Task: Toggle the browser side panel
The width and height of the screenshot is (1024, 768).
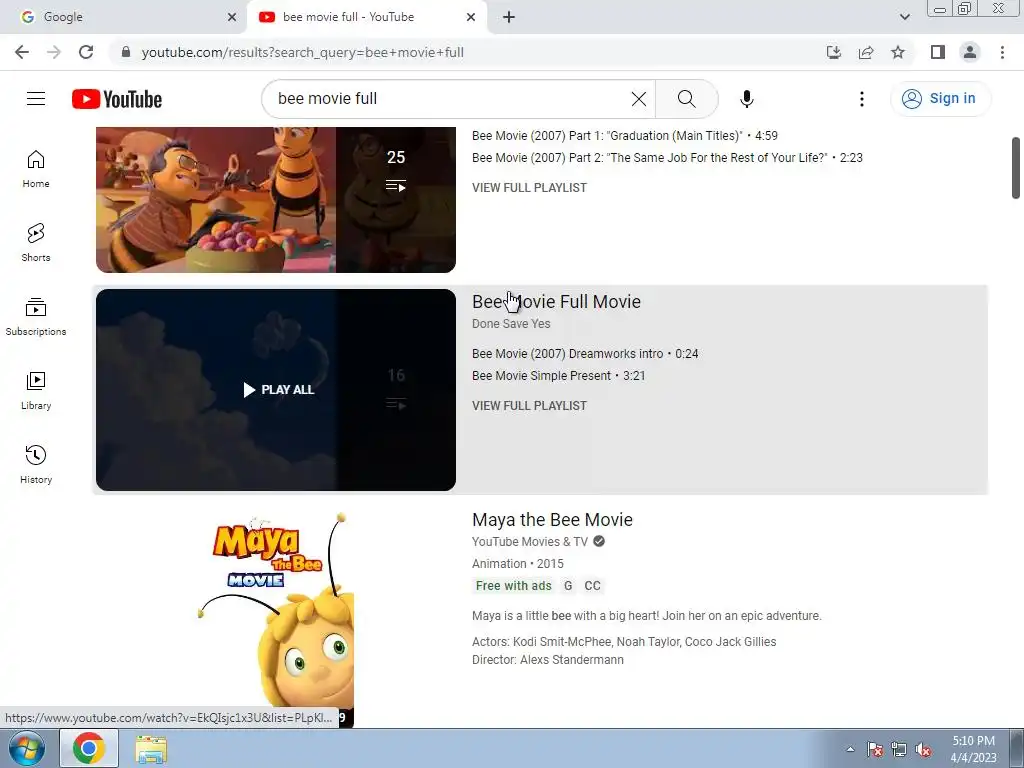Action: pos(938,52)
